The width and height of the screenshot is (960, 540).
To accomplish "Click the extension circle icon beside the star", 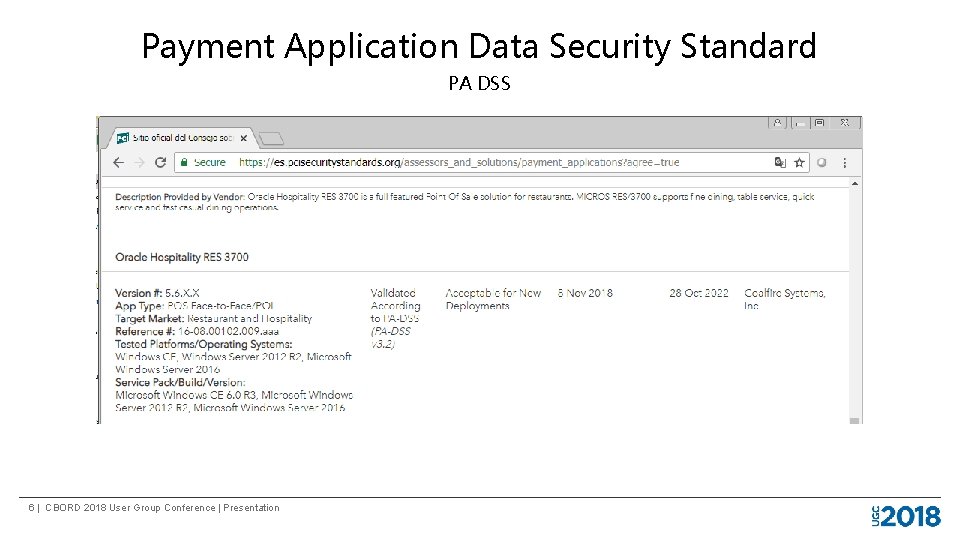I will pos(822,162).
